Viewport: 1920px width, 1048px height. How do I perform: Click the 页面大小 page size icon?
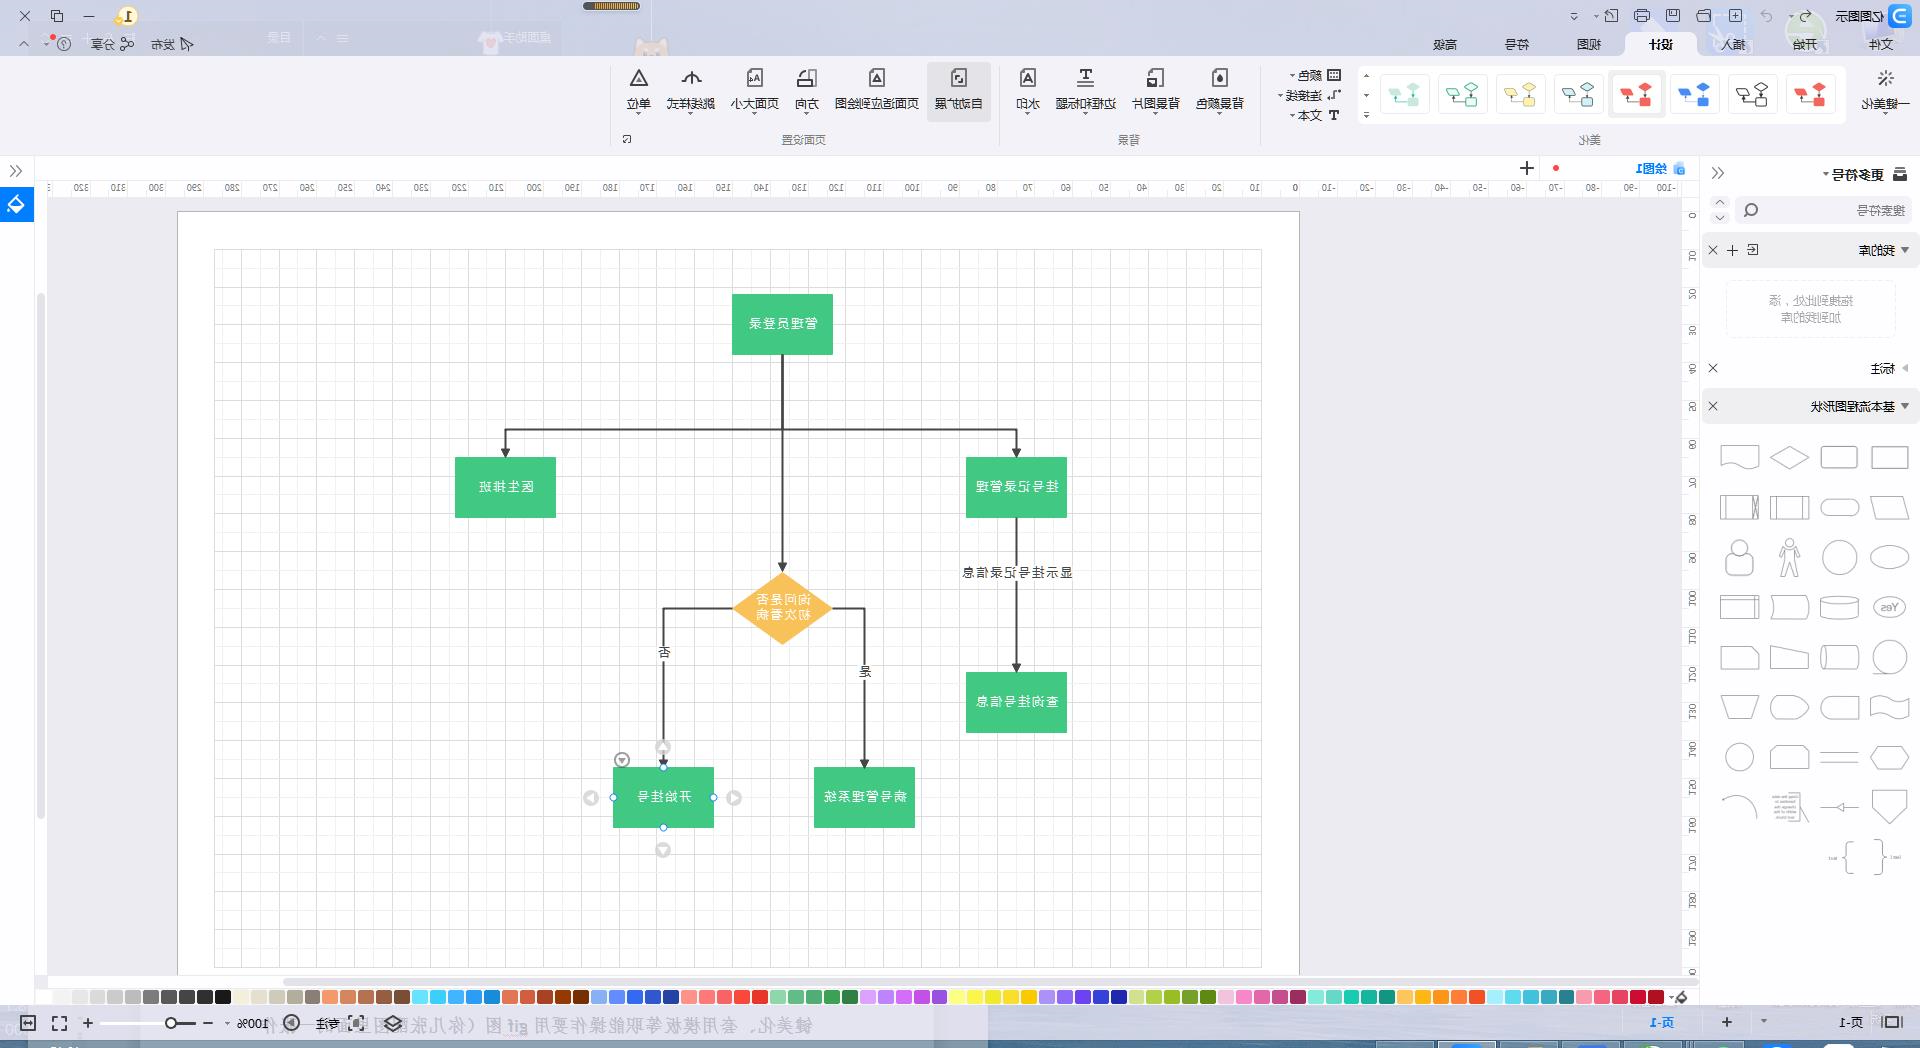pos(754,79)
